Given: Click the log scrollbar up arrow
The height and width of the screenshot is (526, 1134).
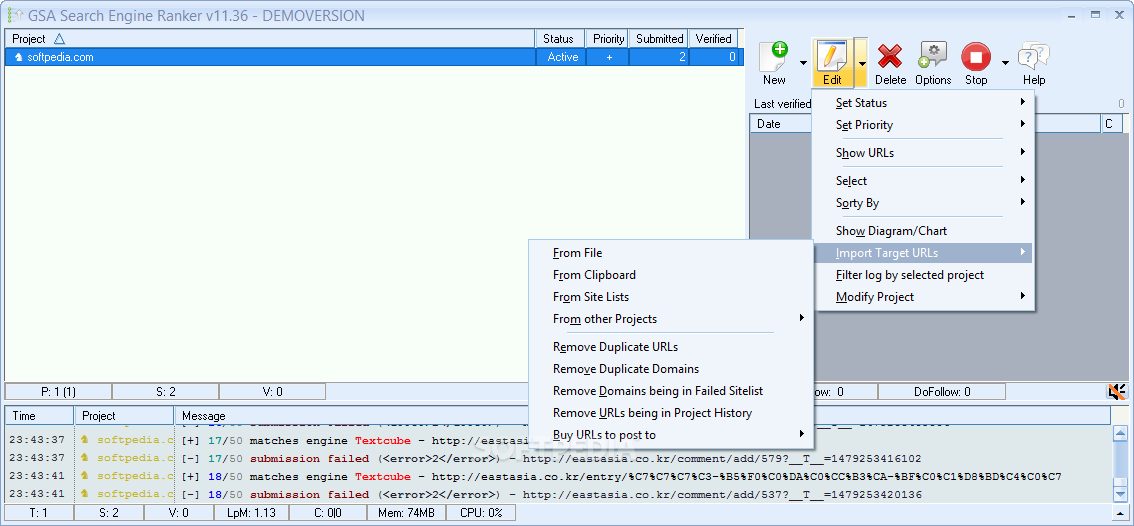Looking at the screenshot, I should coord(1120,434).
